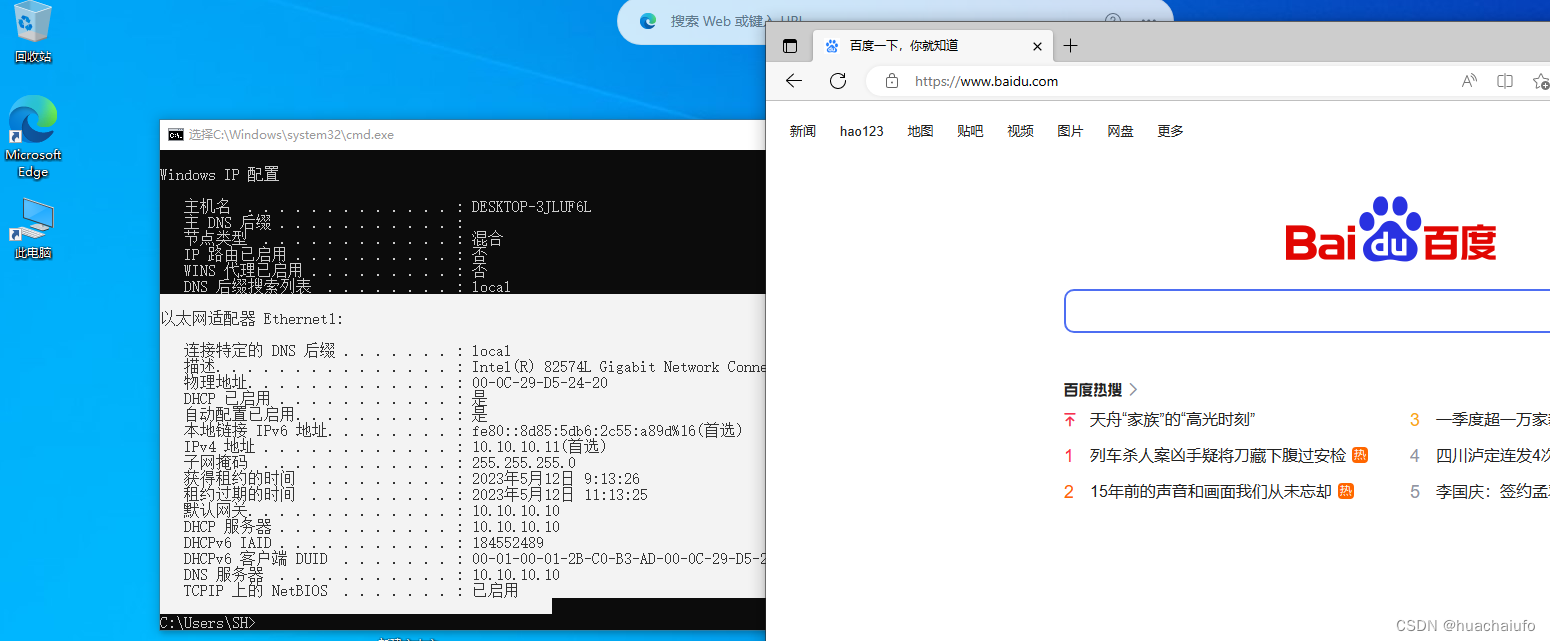Click the Baidu search input box
The height and width of the screenshot is (641, 1550).
click(x=1300, y=311)
